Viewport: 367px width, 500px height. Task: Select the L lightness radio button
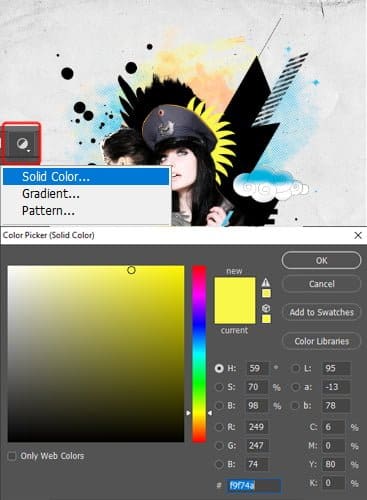pyautogui.click(x=295, y=368)
